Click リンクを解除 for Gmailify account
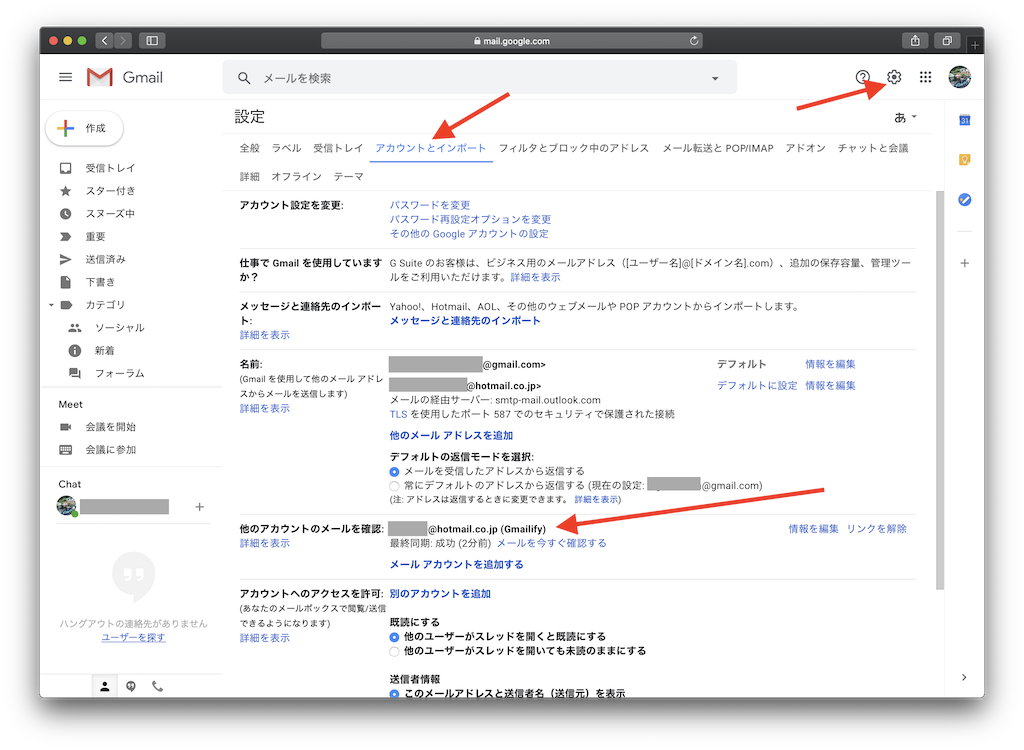 [x=876, y=529]
